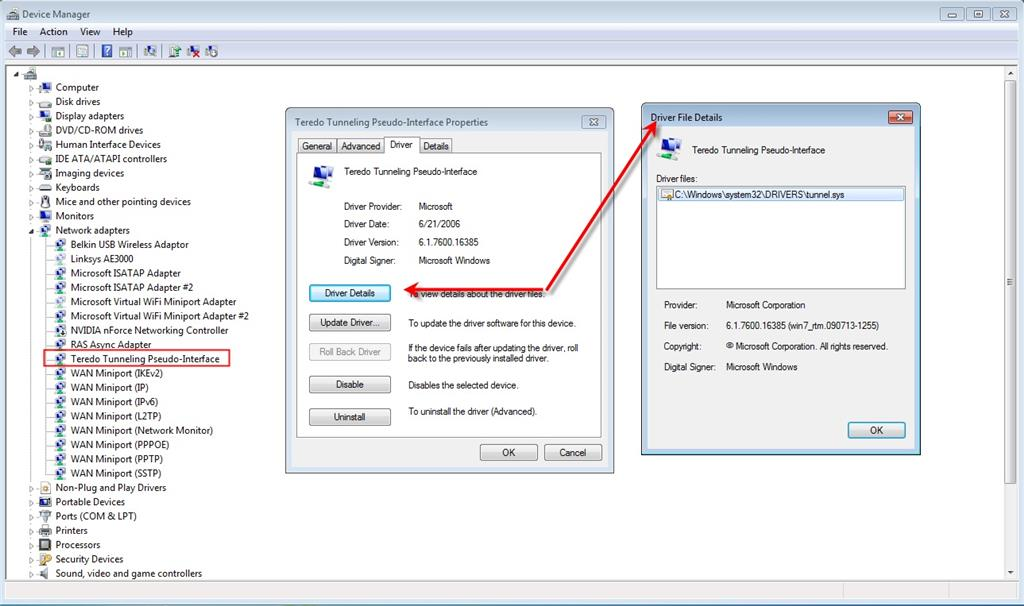Select the Update driver software toolbar icon
This screenshot has height=606, width=1024.
click(x=177, y=51)
